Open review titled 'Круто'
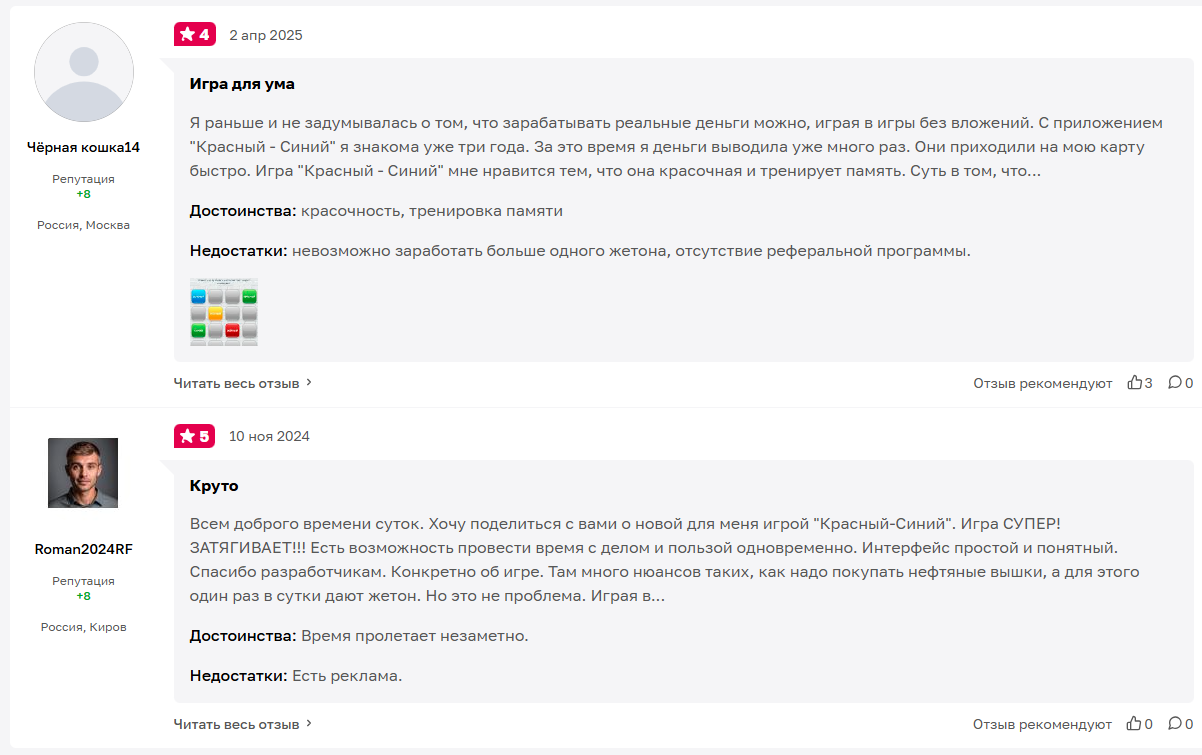Viewport: 1202px width, 755px height. [214, 486]
